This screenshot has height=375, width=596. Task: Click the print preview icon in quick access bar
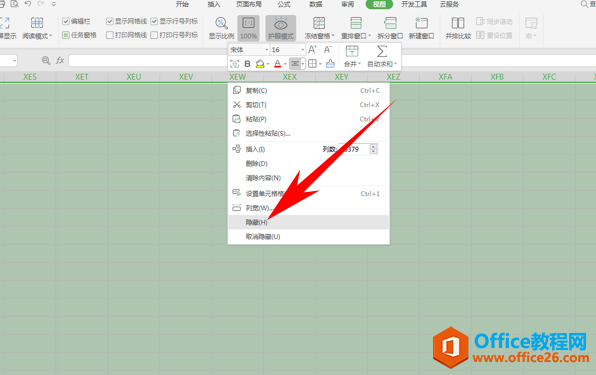(14, 4)
